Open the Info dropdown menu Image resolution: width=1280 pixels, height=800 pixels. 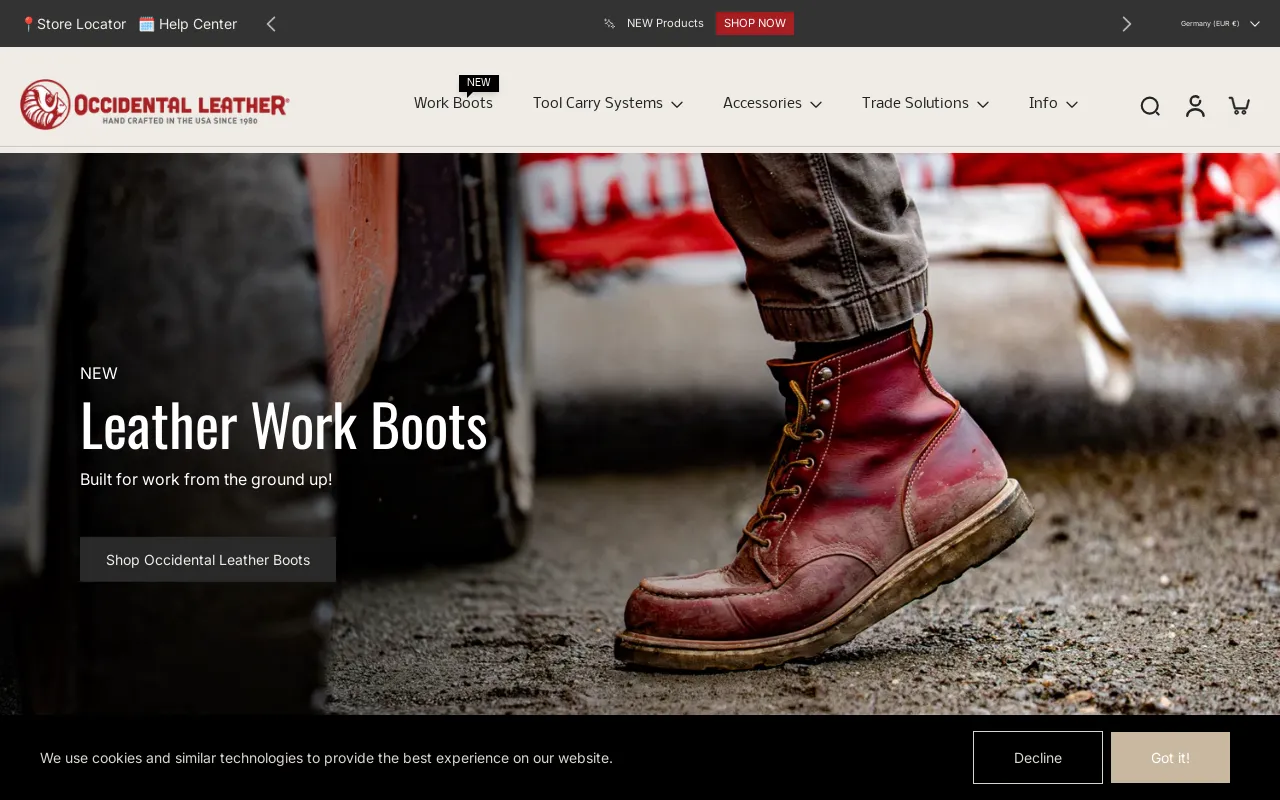point(1052,103)
